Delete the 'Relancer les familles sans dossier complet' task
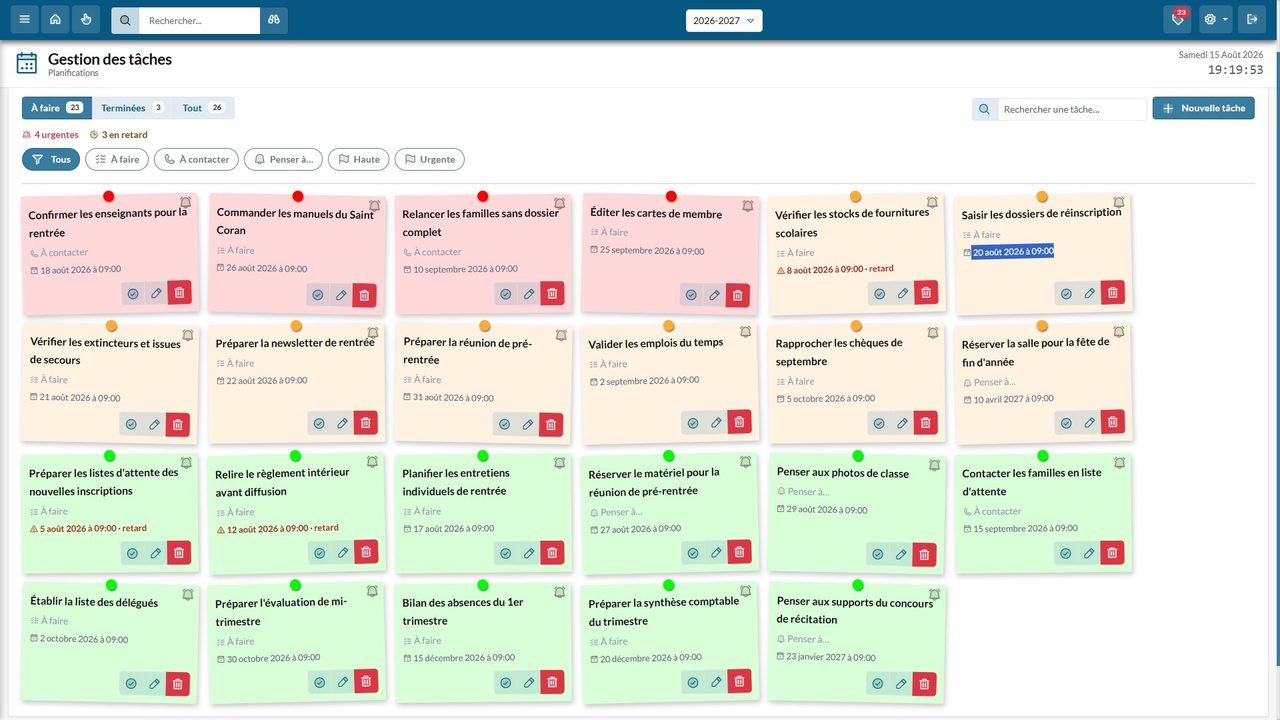 click(552, 294)
